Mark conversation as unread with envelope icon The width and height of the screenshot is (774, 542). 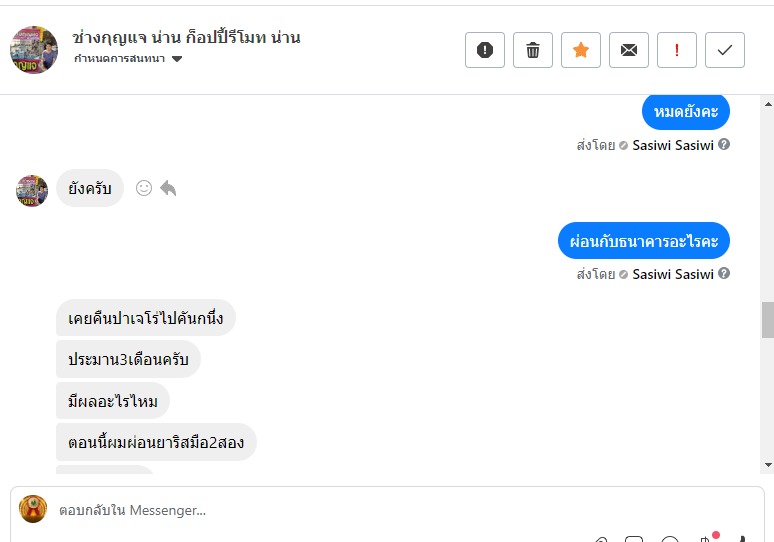pyautogui.click(x=629, y=50)
